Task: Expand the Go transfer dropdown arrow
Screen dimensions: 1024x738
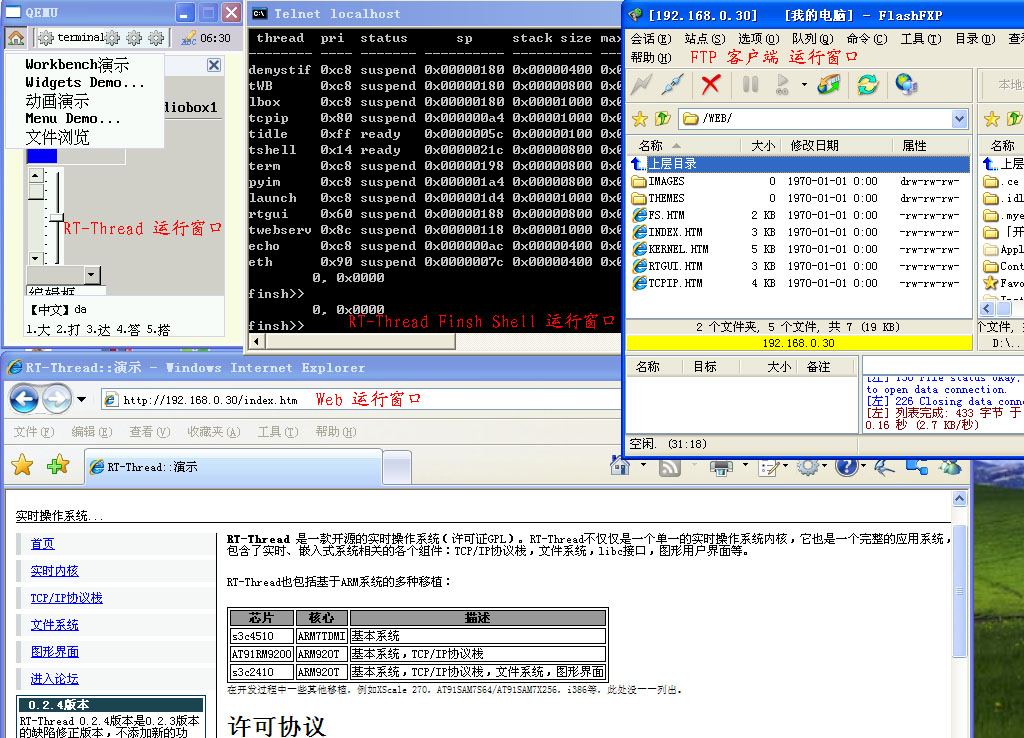Action: 804,84
